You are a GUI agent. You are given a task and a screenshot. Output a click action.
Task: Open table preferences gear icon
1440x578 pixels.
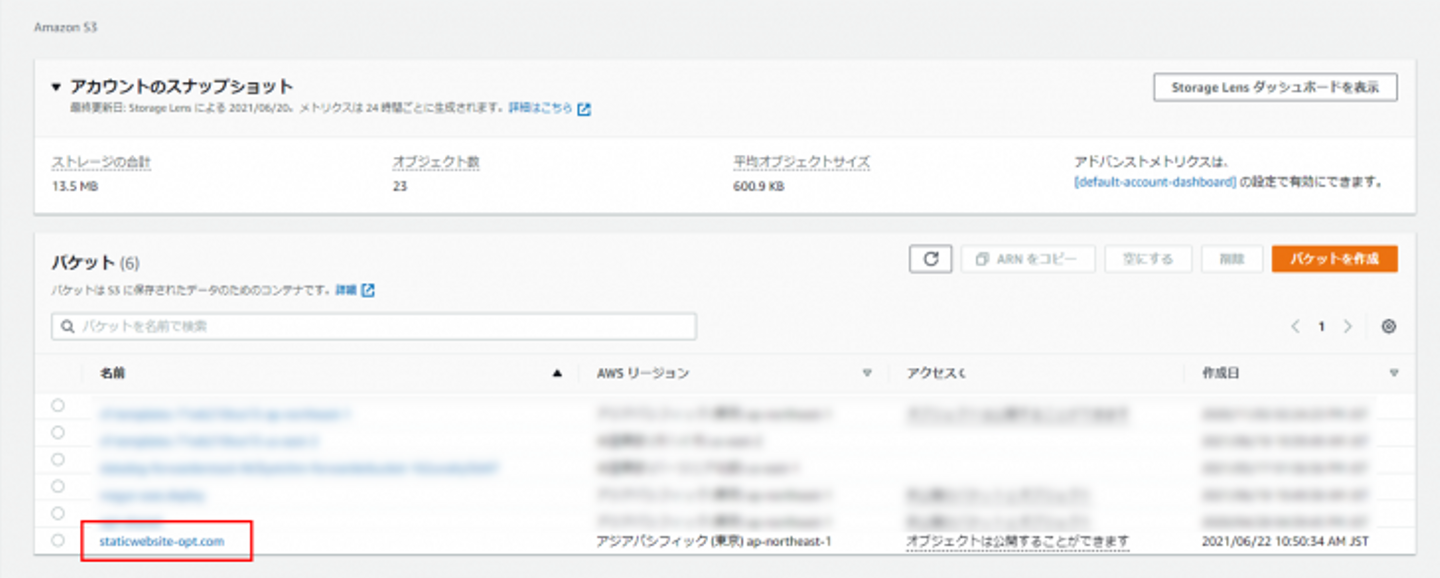pyautogui.click(x=1388, y=326)
